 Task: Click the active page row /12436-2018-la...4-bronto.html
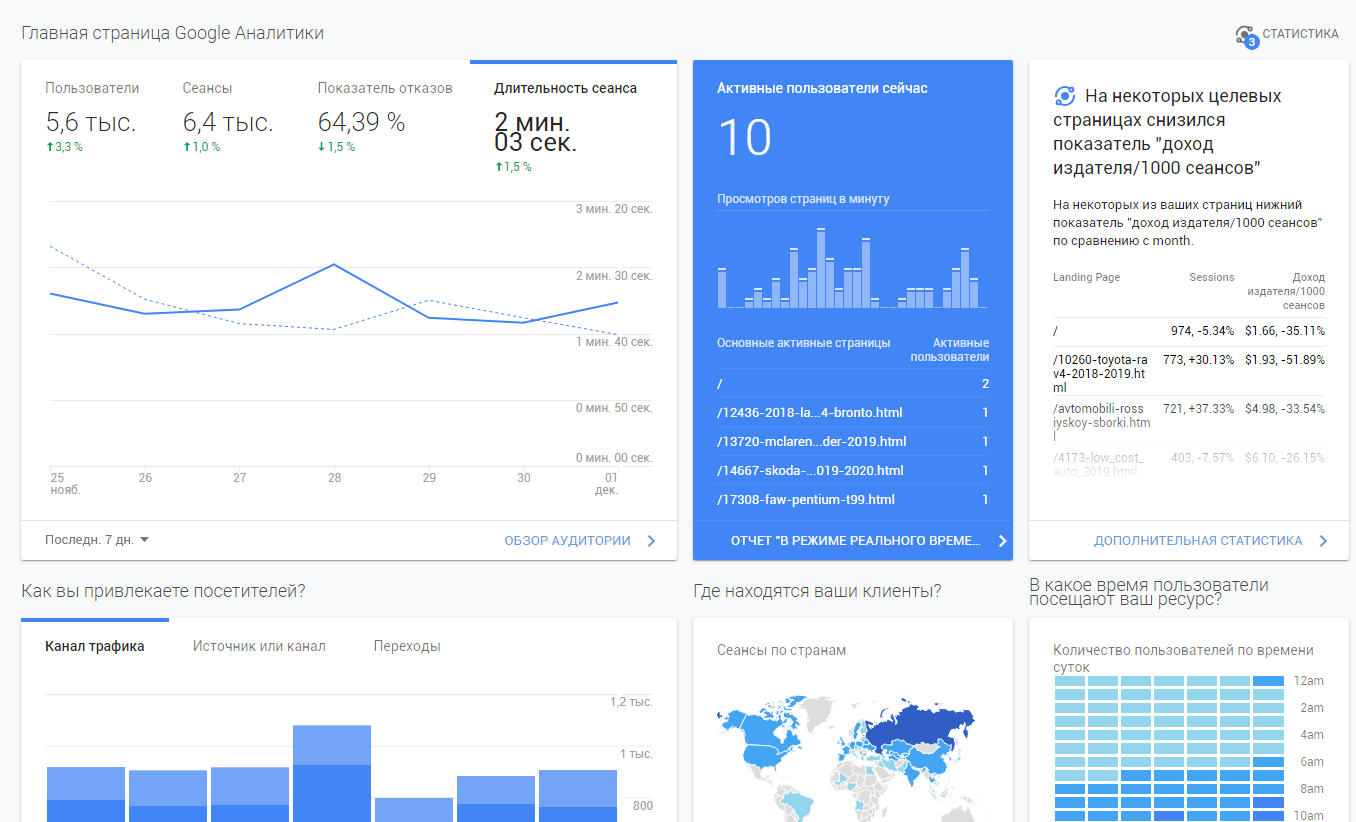[x=853, y=413]
